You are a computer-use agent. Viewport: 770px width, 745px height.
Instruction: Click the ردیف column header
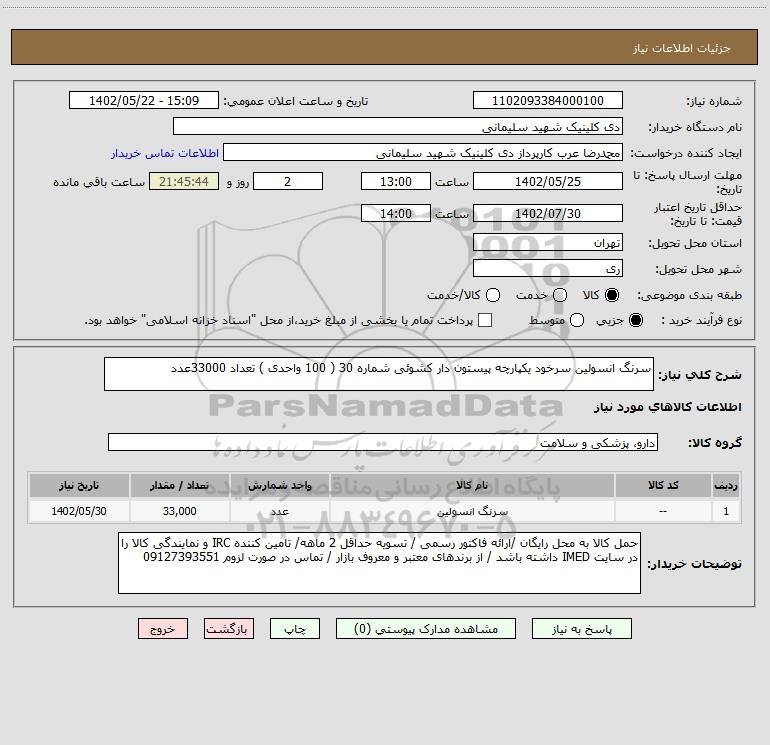pos(726,485)
